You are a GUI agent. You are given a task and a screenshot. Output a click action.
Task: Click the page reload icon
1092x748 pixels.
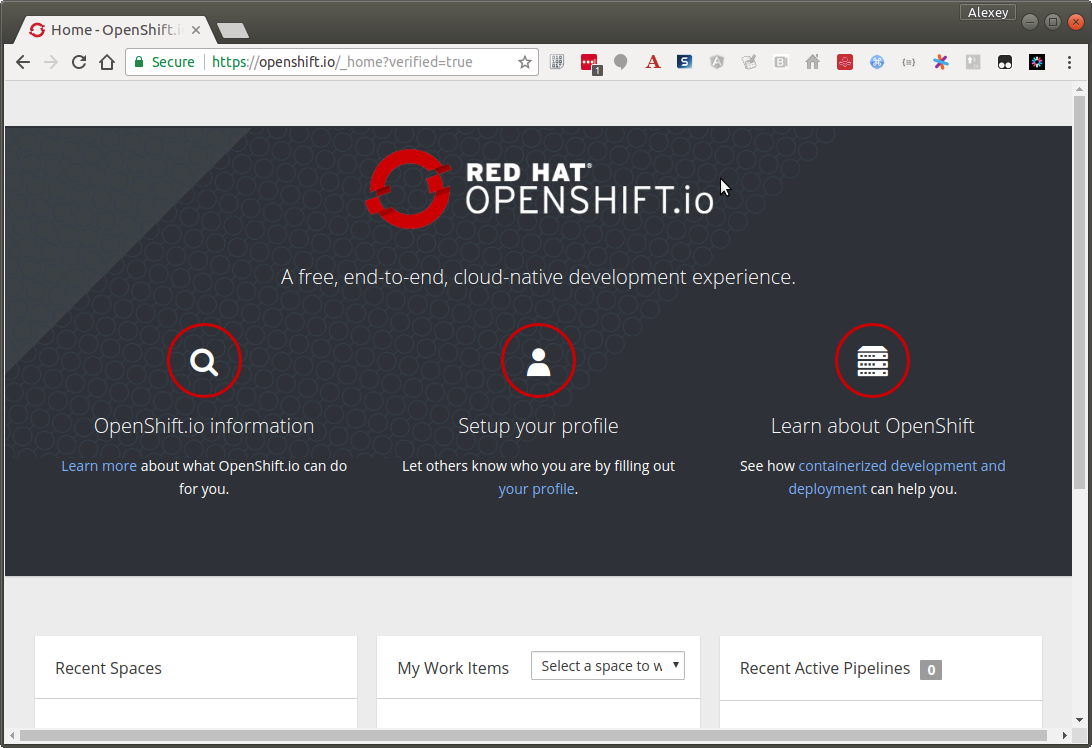[79, 62]
